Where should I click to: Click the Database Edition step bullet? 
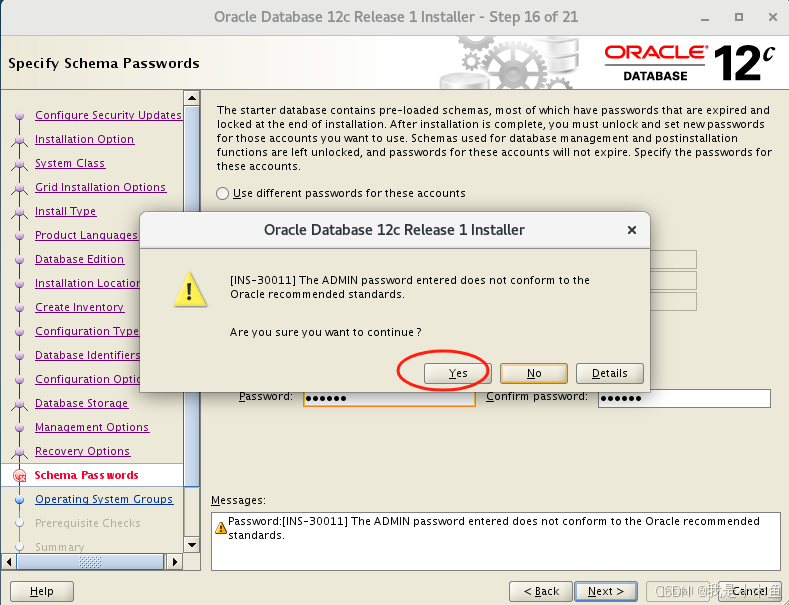tap(20, 259)
